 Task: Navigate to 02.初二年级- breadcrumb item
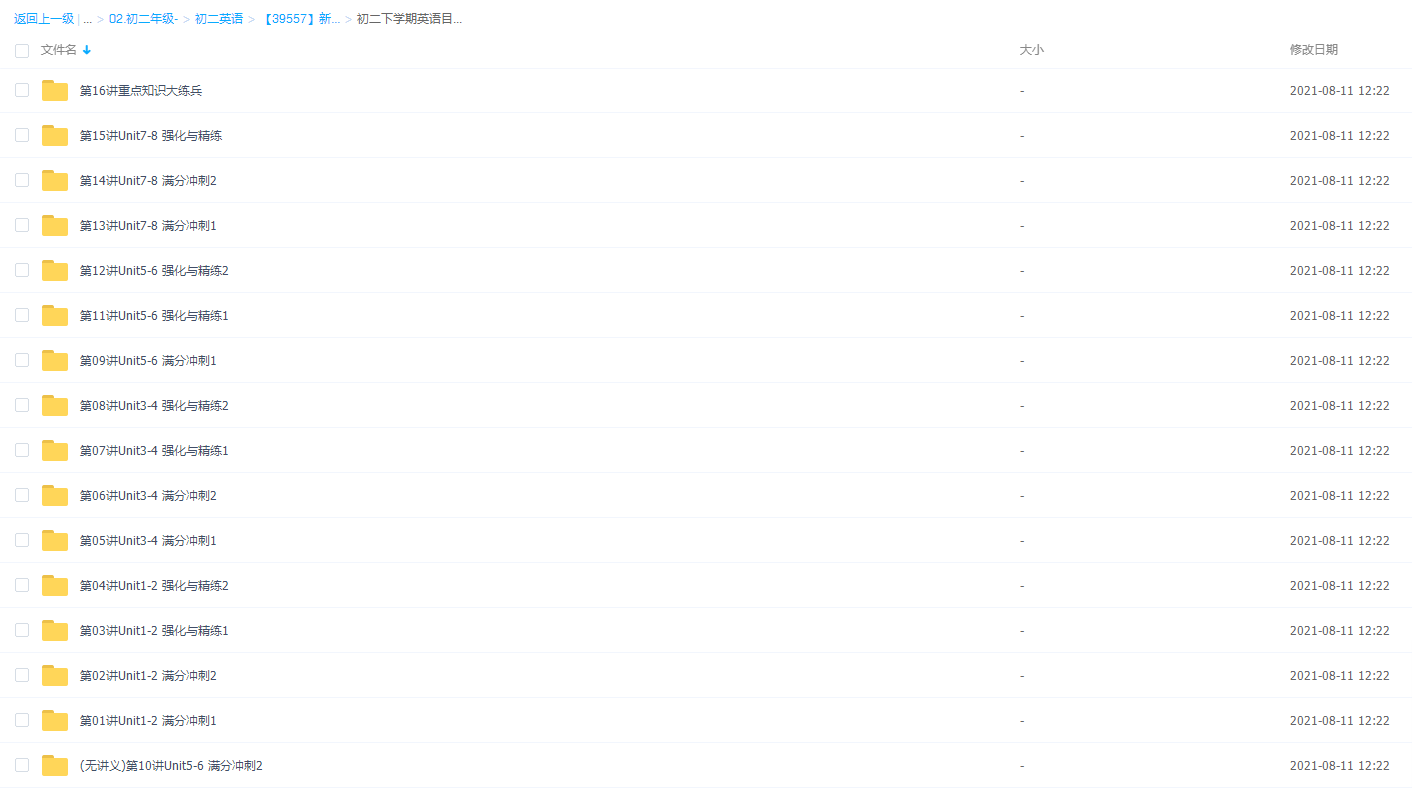point(143,19)
